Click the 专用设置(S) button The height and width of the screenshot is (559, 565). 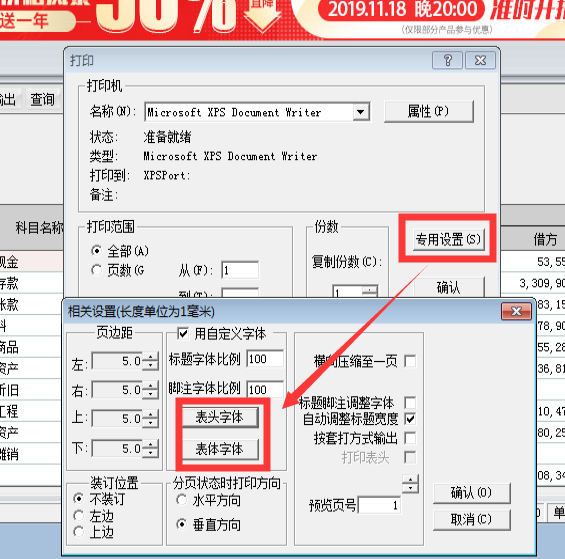point(448,239)
